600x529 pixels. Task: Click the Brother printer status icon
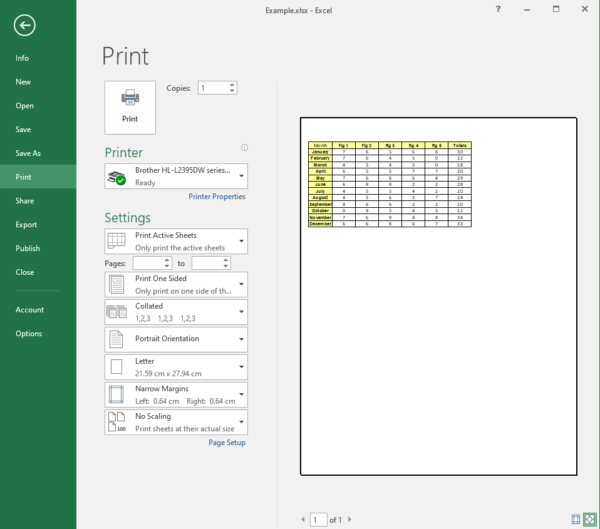117,178
